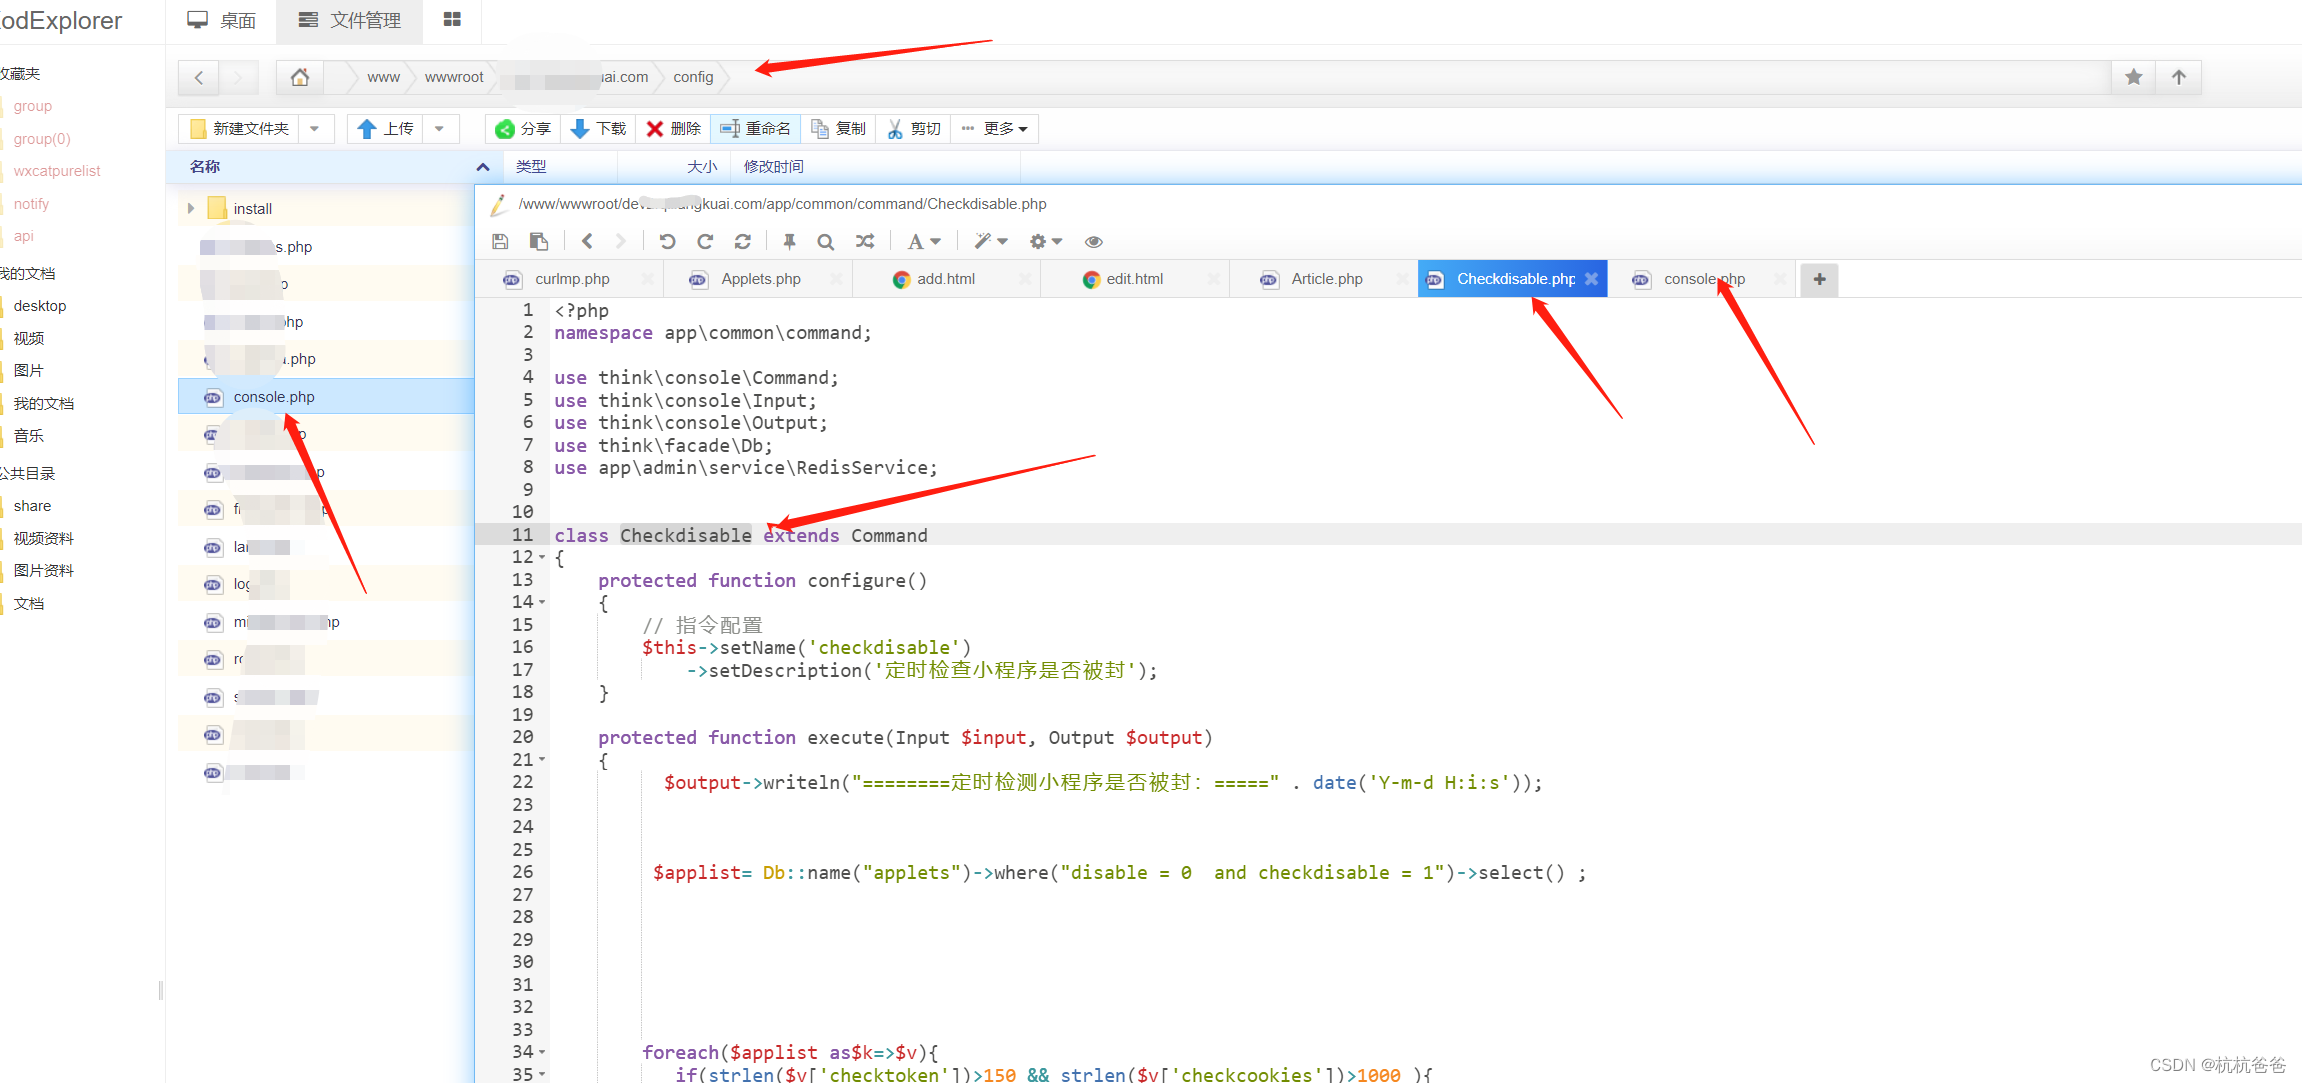Toggle the eye preview icon in editor
The image size is (2302, 1083).
[1094, 241]
